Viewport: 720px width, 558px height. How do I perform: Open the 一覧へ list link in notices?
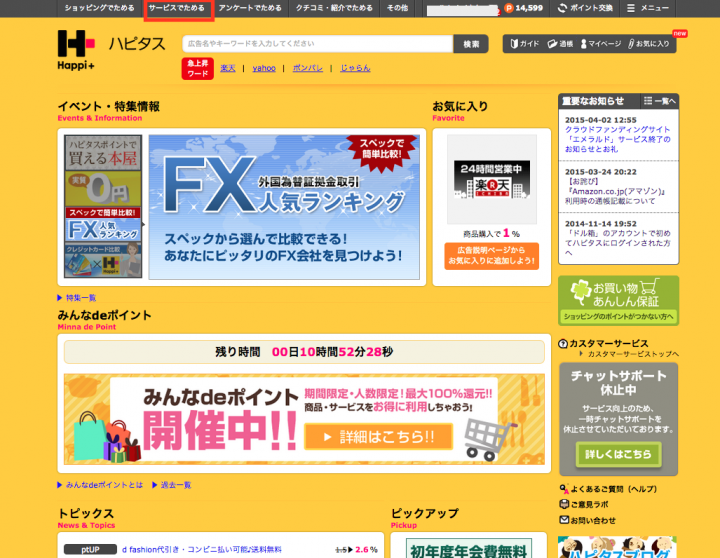pyautogui.click(x=659, y=101)
